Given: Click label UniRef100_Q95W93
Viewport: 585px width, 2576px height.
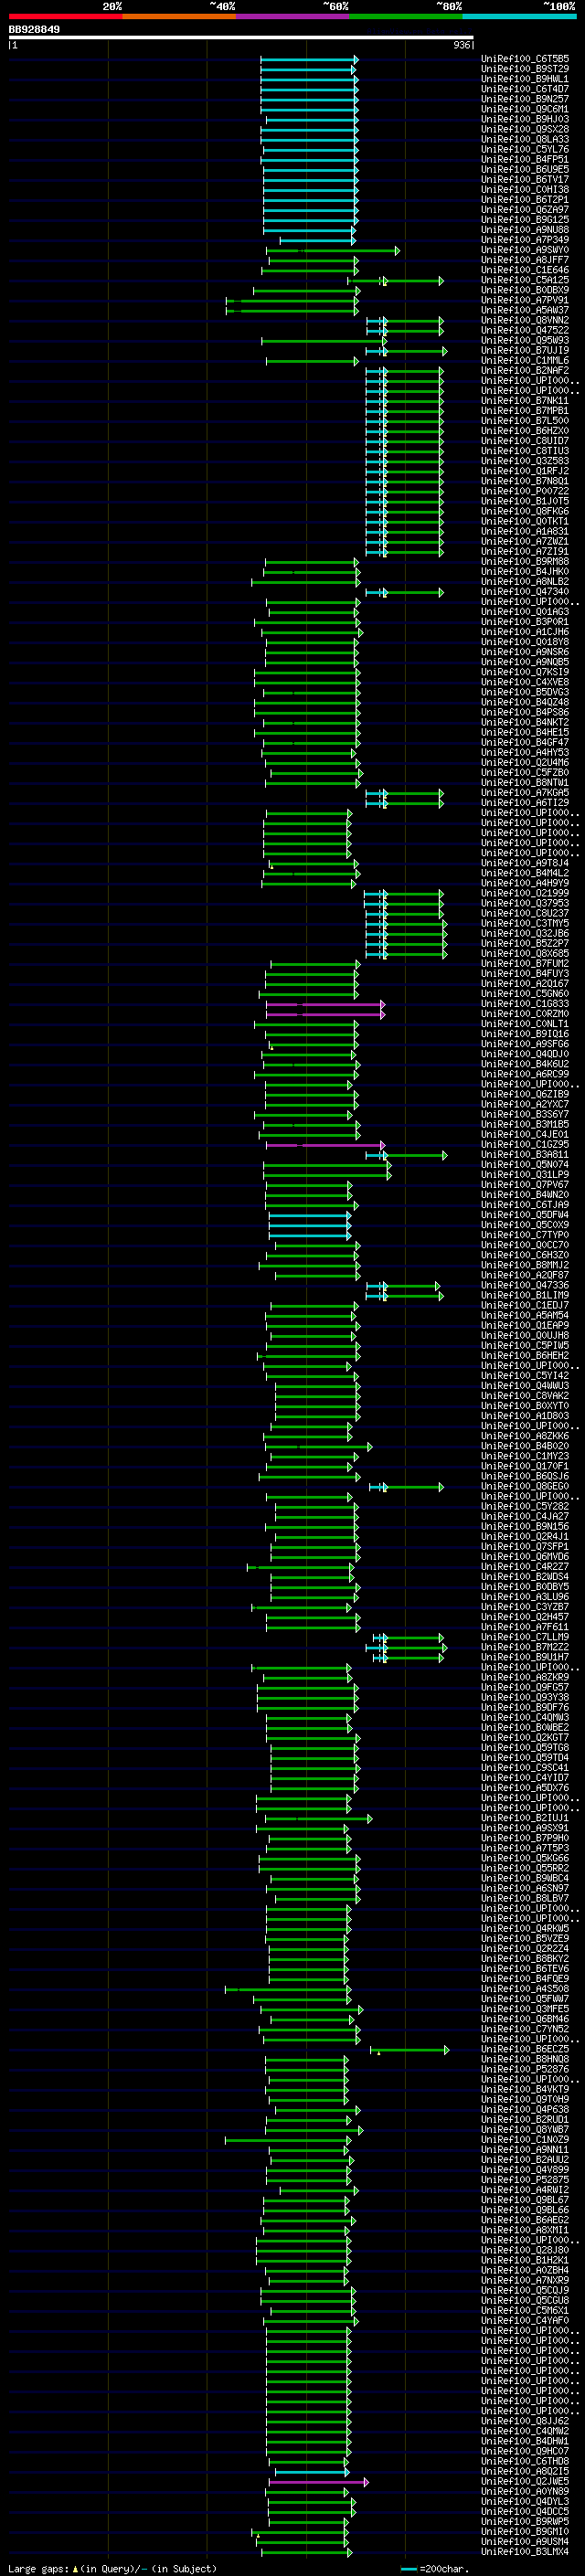Looking at the screenshot, I should (x=525, y=340).
